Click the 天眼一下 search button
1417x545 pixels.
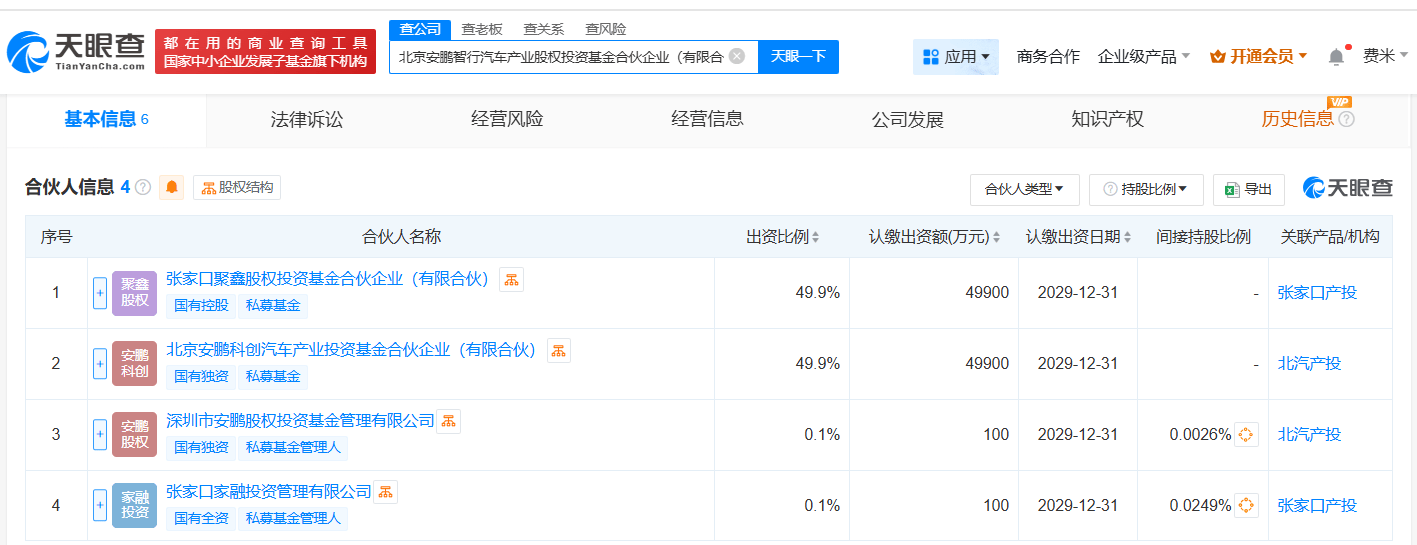pos(798,57)
